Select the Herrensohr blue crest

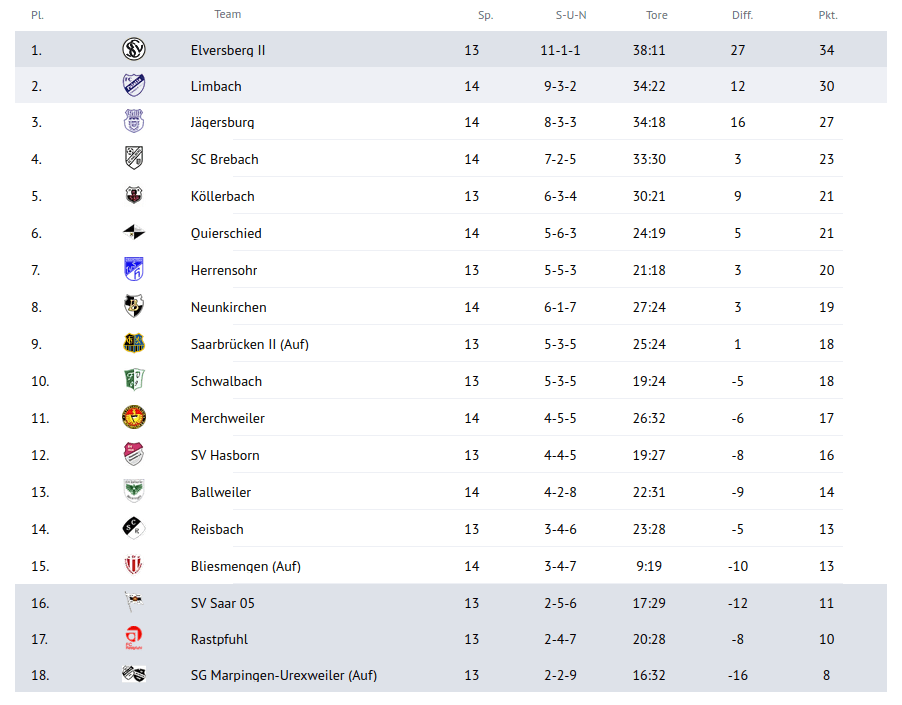tap(133, 270)
